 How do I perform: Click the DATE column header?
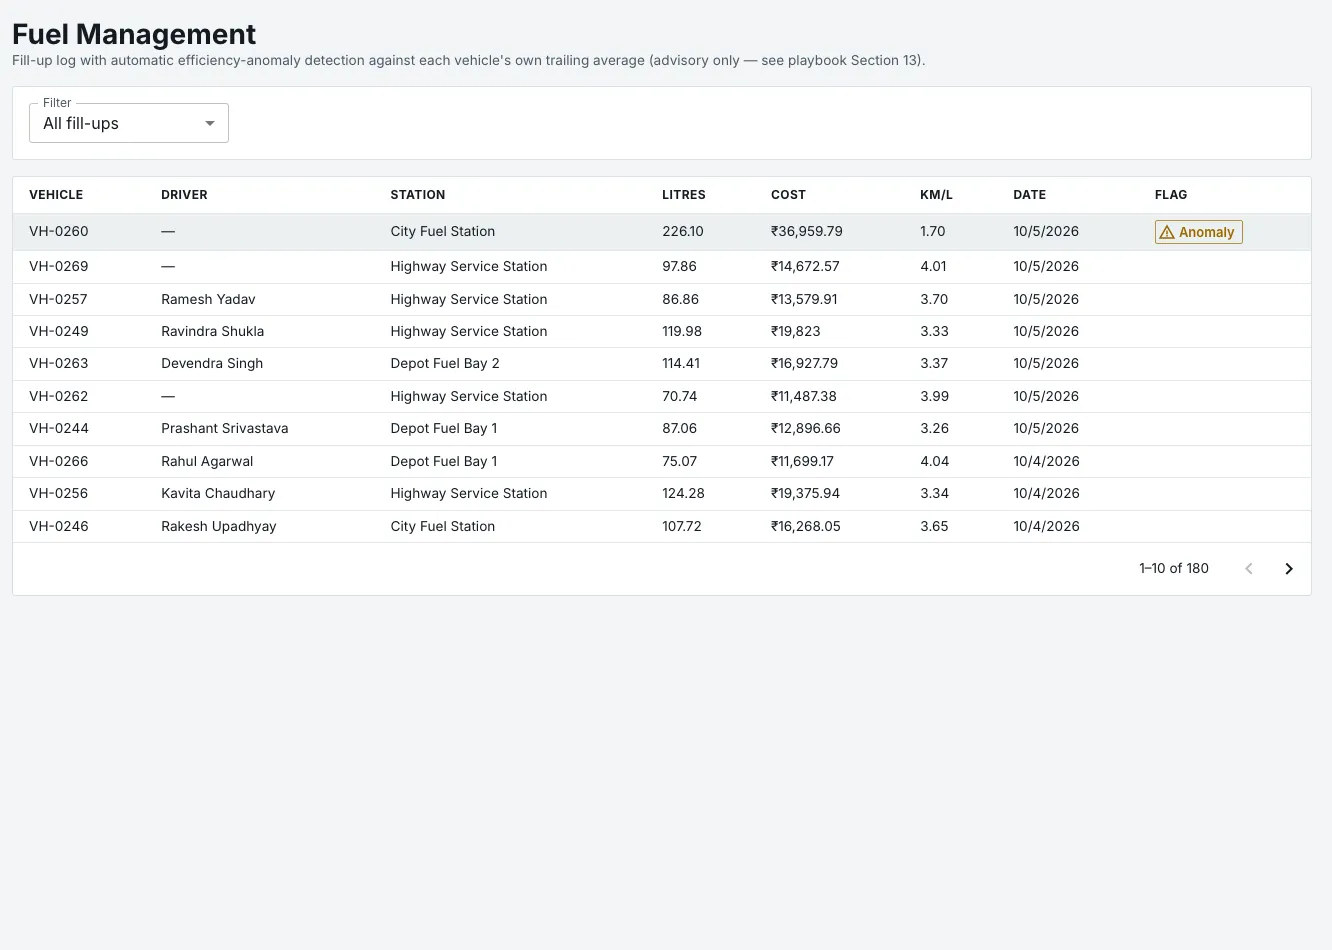pyautogui.click(x=1029, y=195)
